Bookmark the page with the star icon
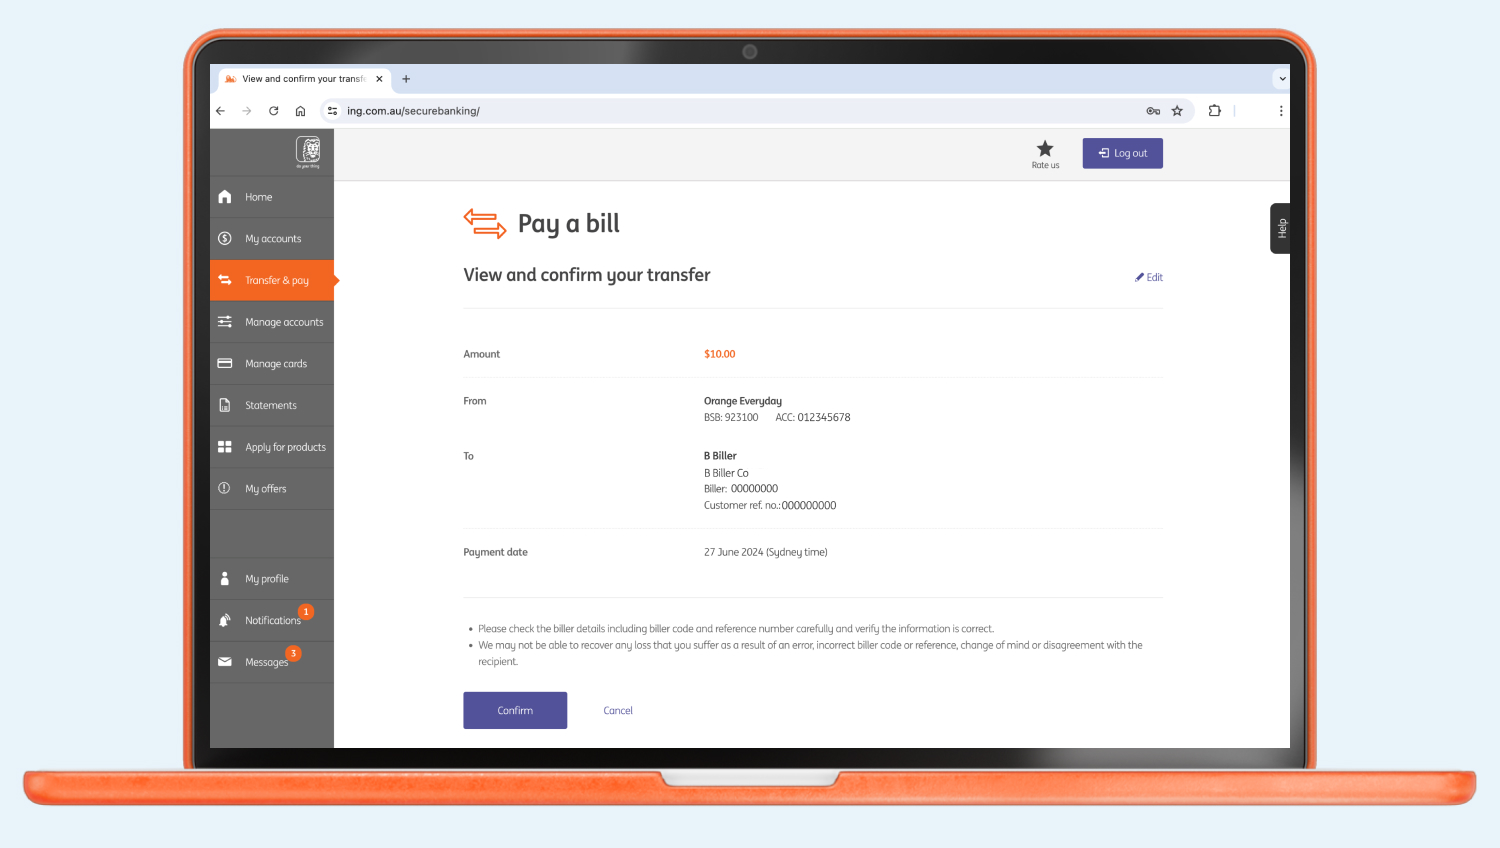This screenshot has height=848, width=1500. click(1177, 111)
